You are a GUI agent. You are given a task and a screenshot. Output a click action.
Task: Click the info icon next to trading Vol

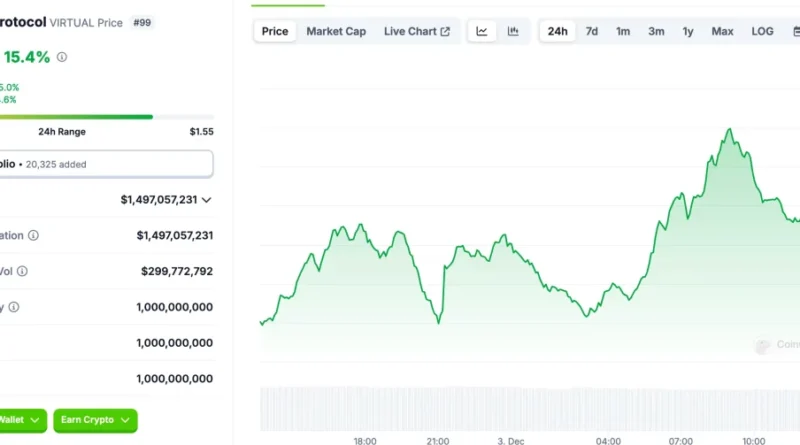22,271
